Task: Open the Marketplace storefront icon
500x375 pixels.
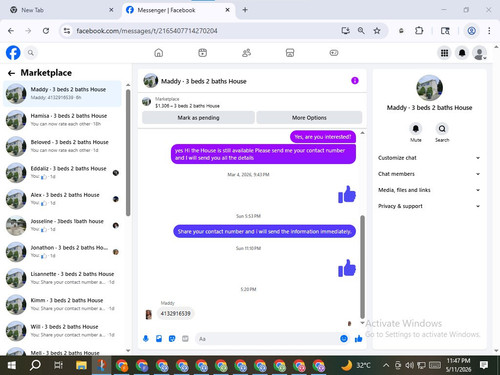Action: [290, 53]
